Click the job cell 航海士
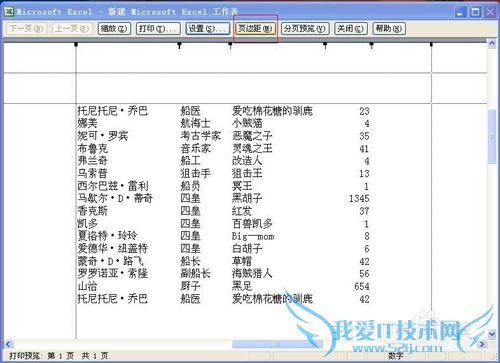This screenshot has width=500, height=363. click(x=195, y=123)
